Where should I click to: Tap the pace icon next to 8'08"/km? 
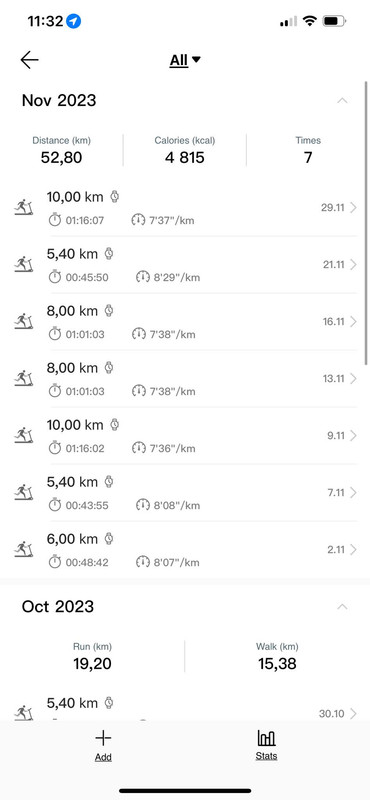click(142, 505)
